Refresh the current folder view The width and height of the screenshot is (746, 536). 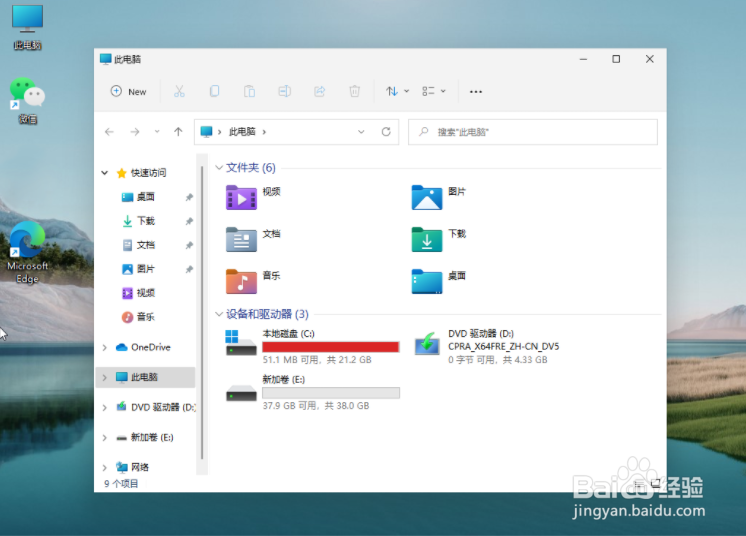386,132
